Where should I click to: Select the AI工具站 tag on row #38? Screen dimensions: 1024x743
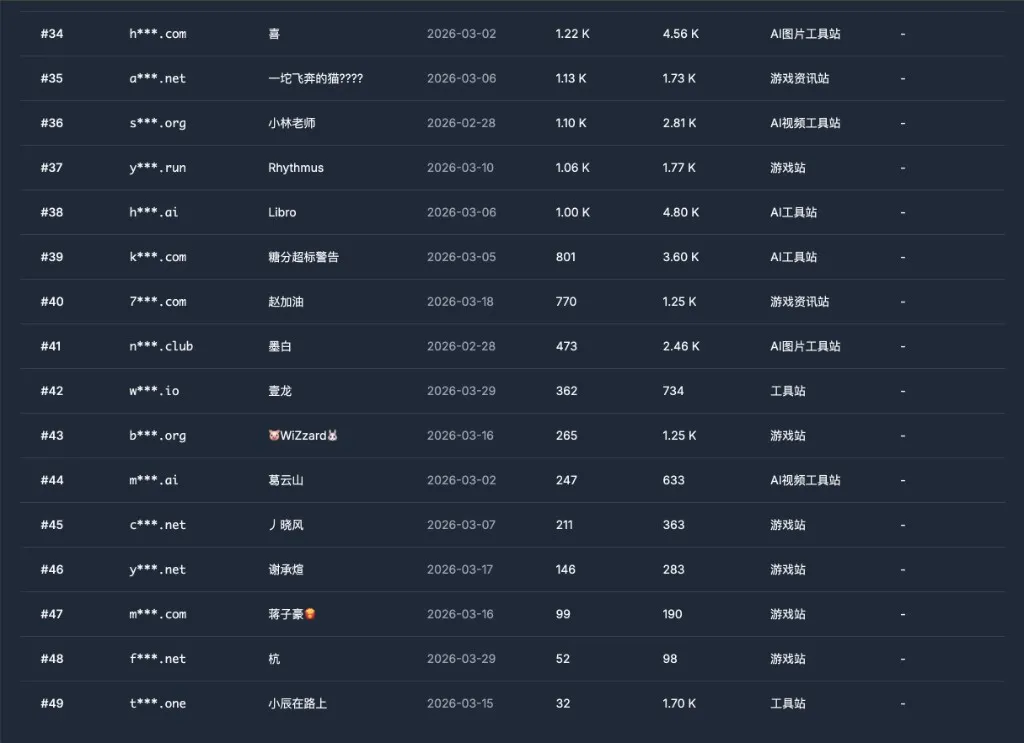(793, 212)
